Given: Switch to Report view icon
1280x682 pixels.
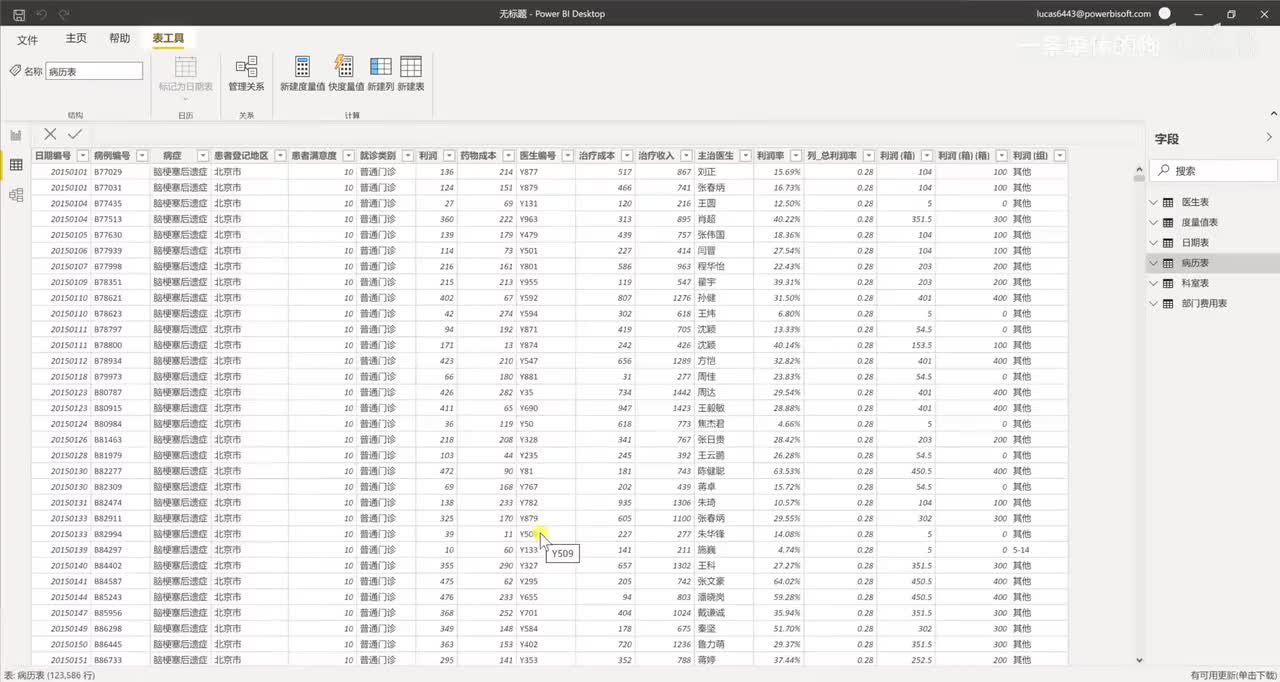Looking at the screenshot, I should pos(16,135).
